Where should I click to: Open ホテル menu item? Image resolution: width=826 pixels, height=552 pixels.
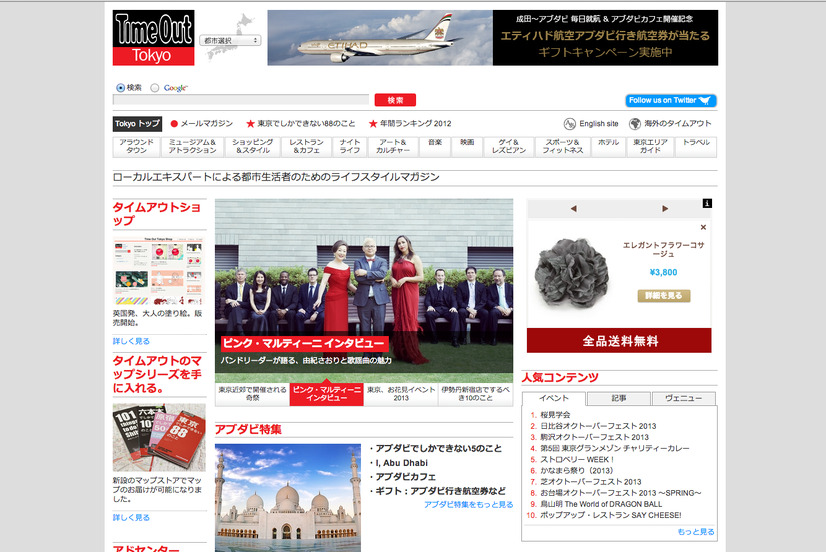608,146
